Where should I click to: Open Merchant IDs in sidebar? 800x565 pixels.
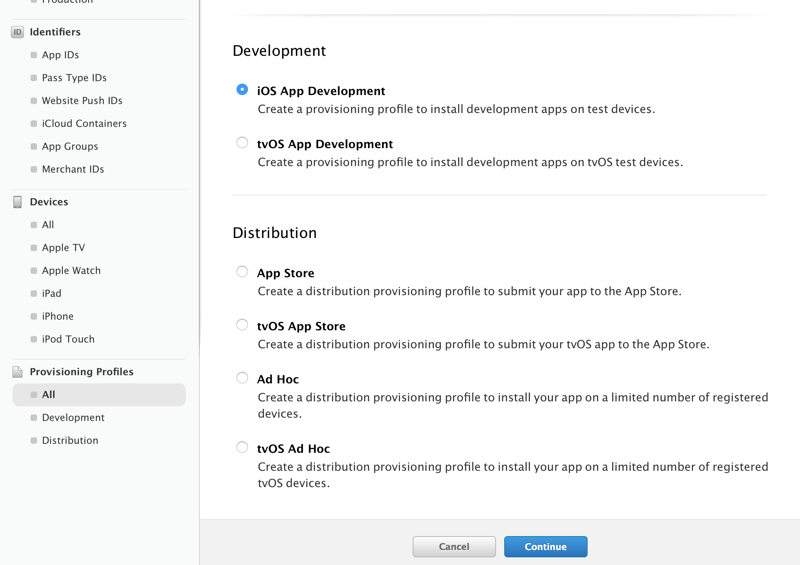click(x=73, y=170)
